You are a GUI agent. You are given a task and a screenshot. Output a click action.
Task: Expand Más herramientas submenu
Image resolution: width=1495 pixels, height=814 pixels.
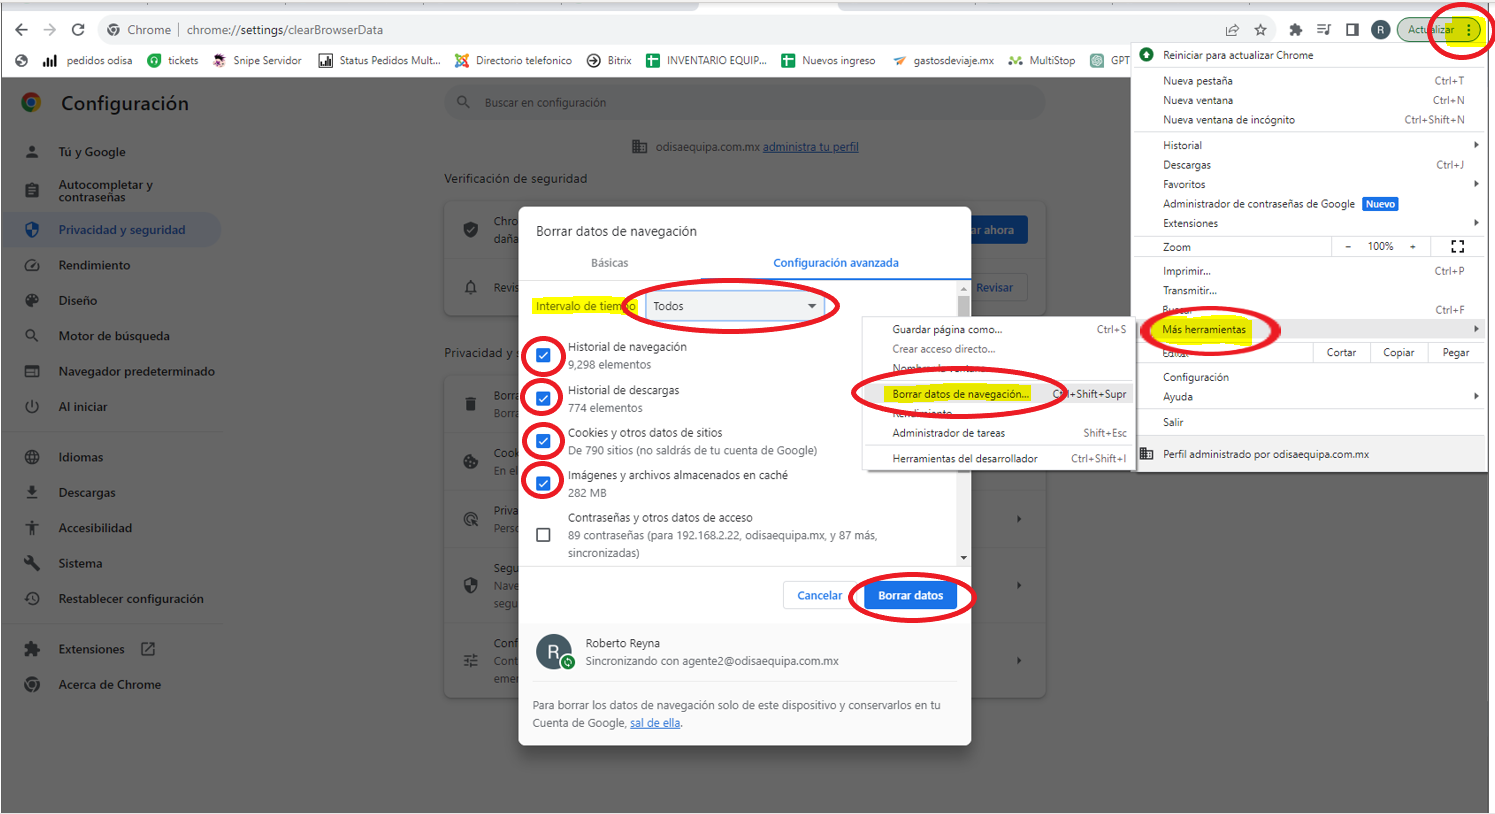pyautogui.click(x=1310, y=329)
